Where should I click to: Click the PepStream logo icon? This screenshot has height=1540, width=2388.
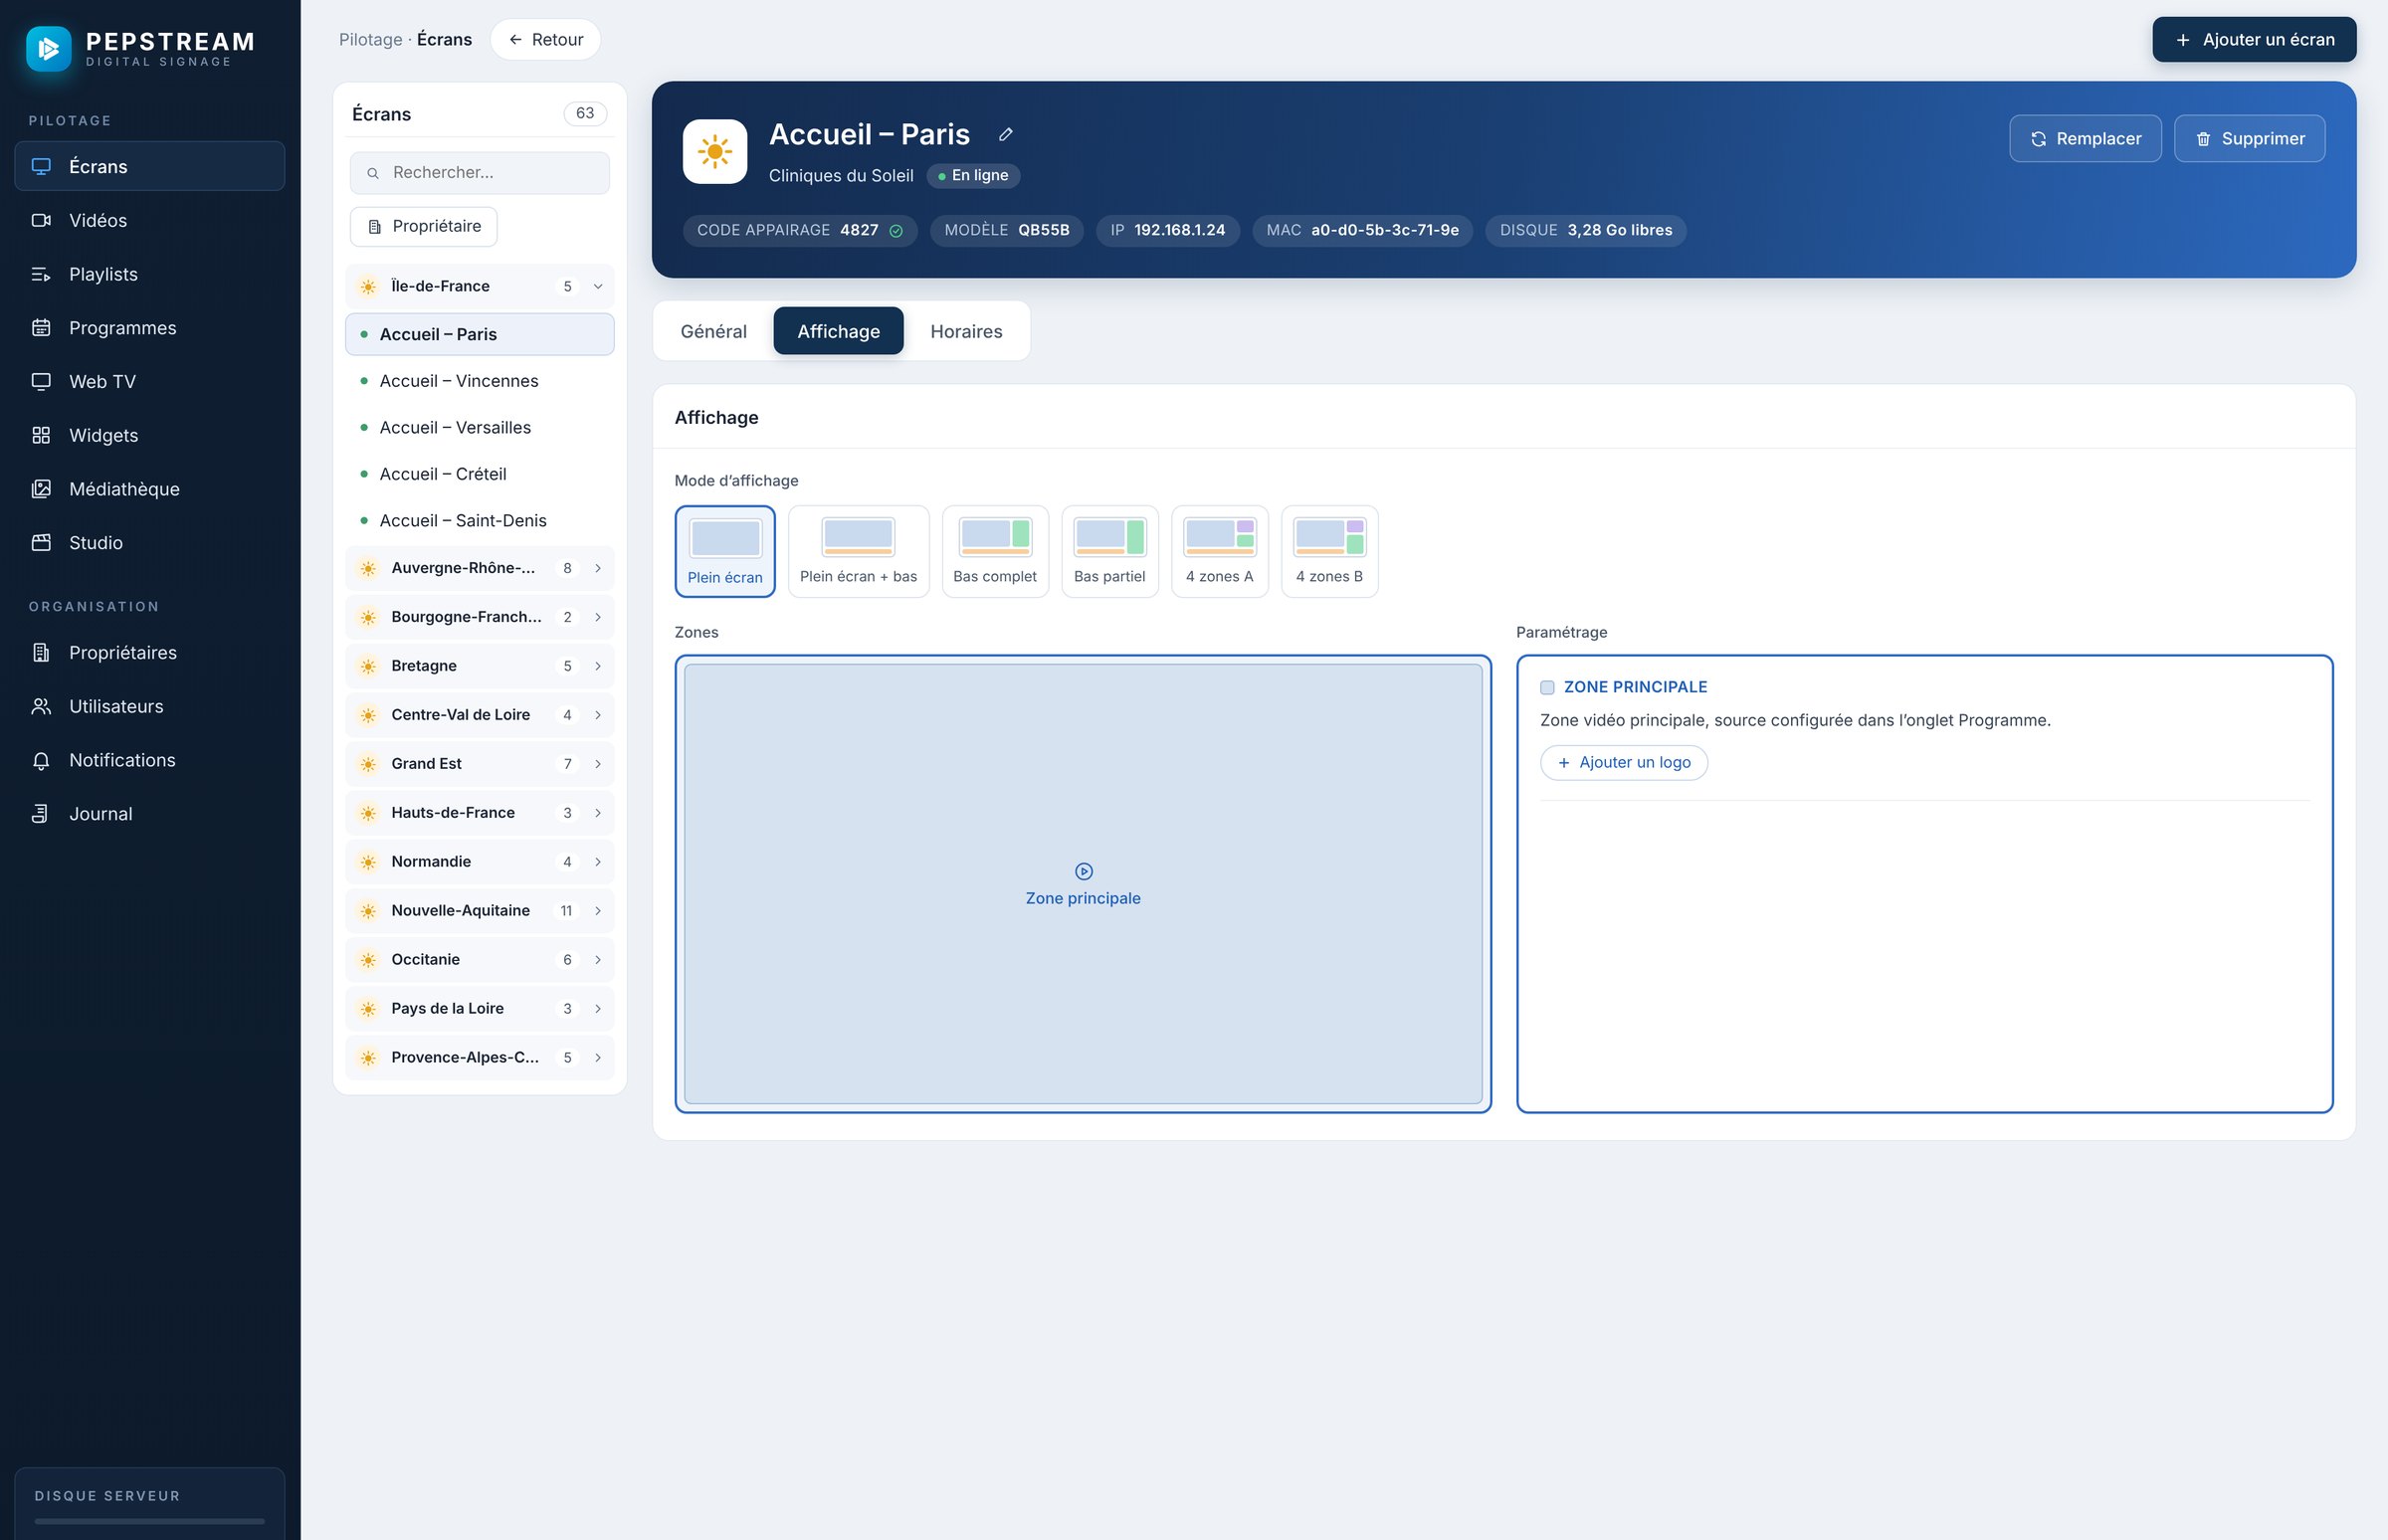48,48
